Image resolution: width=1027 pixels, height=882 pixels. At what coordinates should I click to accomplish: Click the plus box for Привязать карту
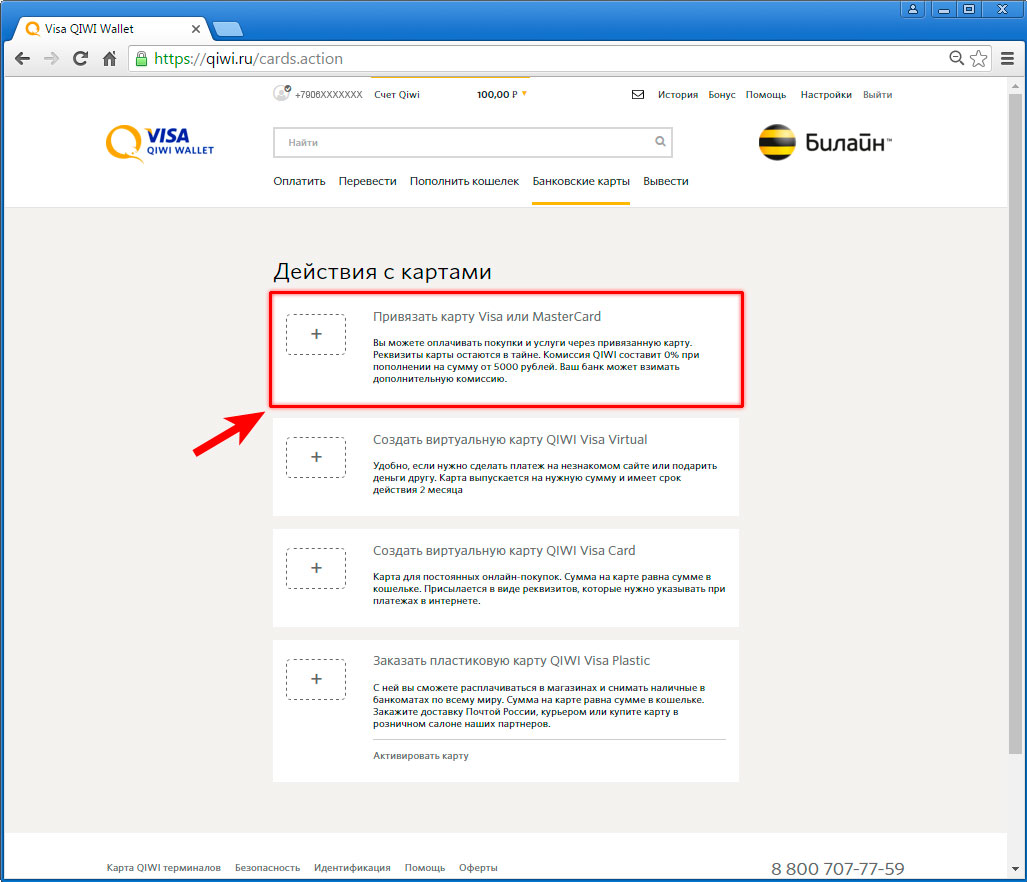point(316,335)
